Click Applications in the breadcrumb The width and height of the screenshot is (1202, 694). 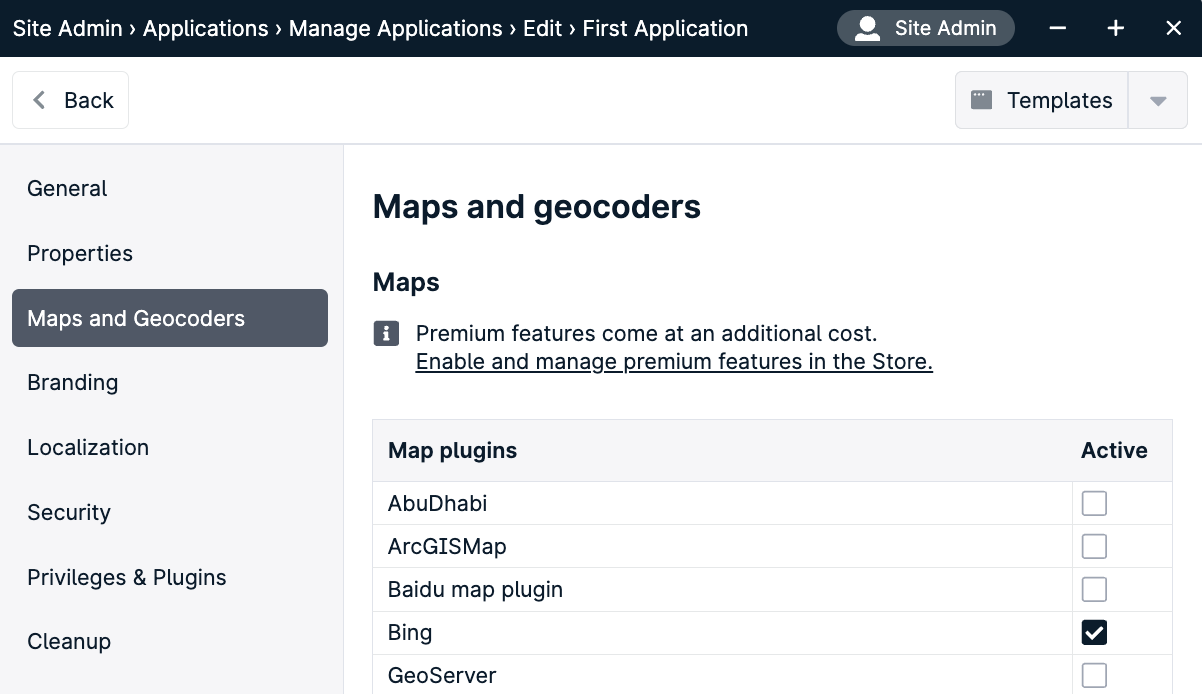(205, 28)
